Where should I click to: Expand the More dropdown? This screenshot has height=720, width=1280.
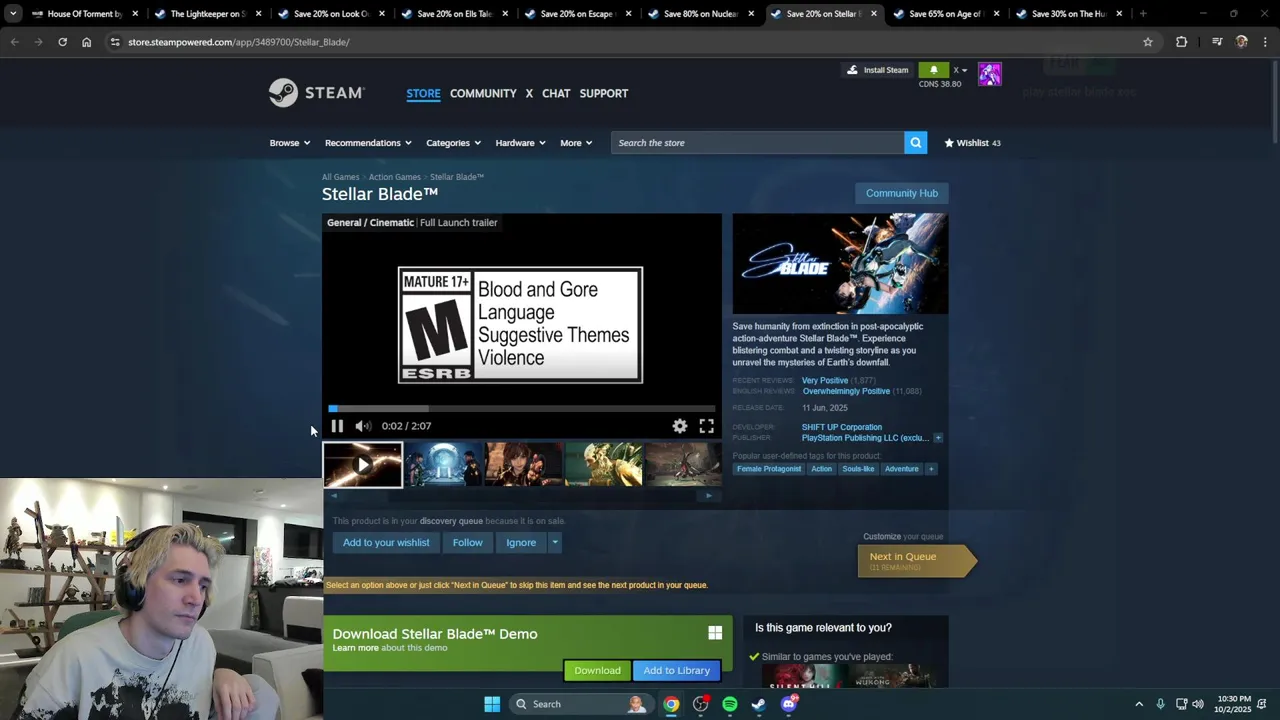point(576,143)
